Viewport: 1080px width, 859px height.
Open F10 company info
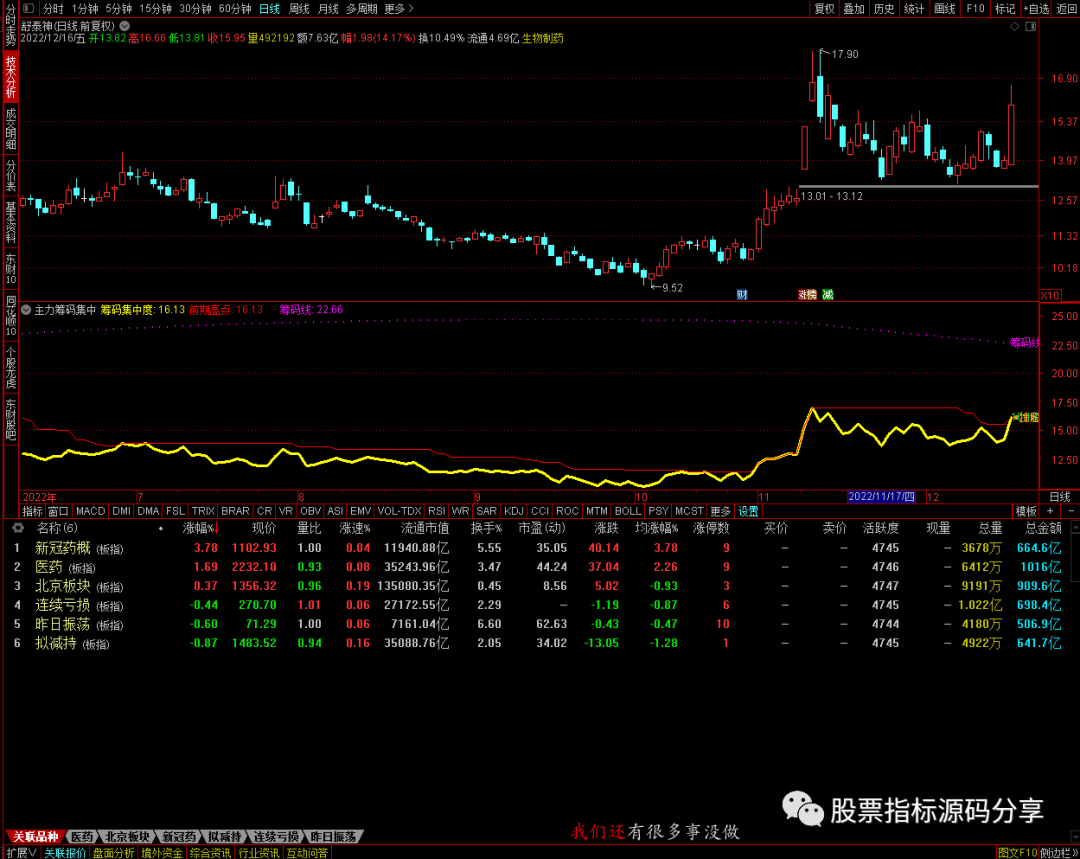tap(975, 8)
